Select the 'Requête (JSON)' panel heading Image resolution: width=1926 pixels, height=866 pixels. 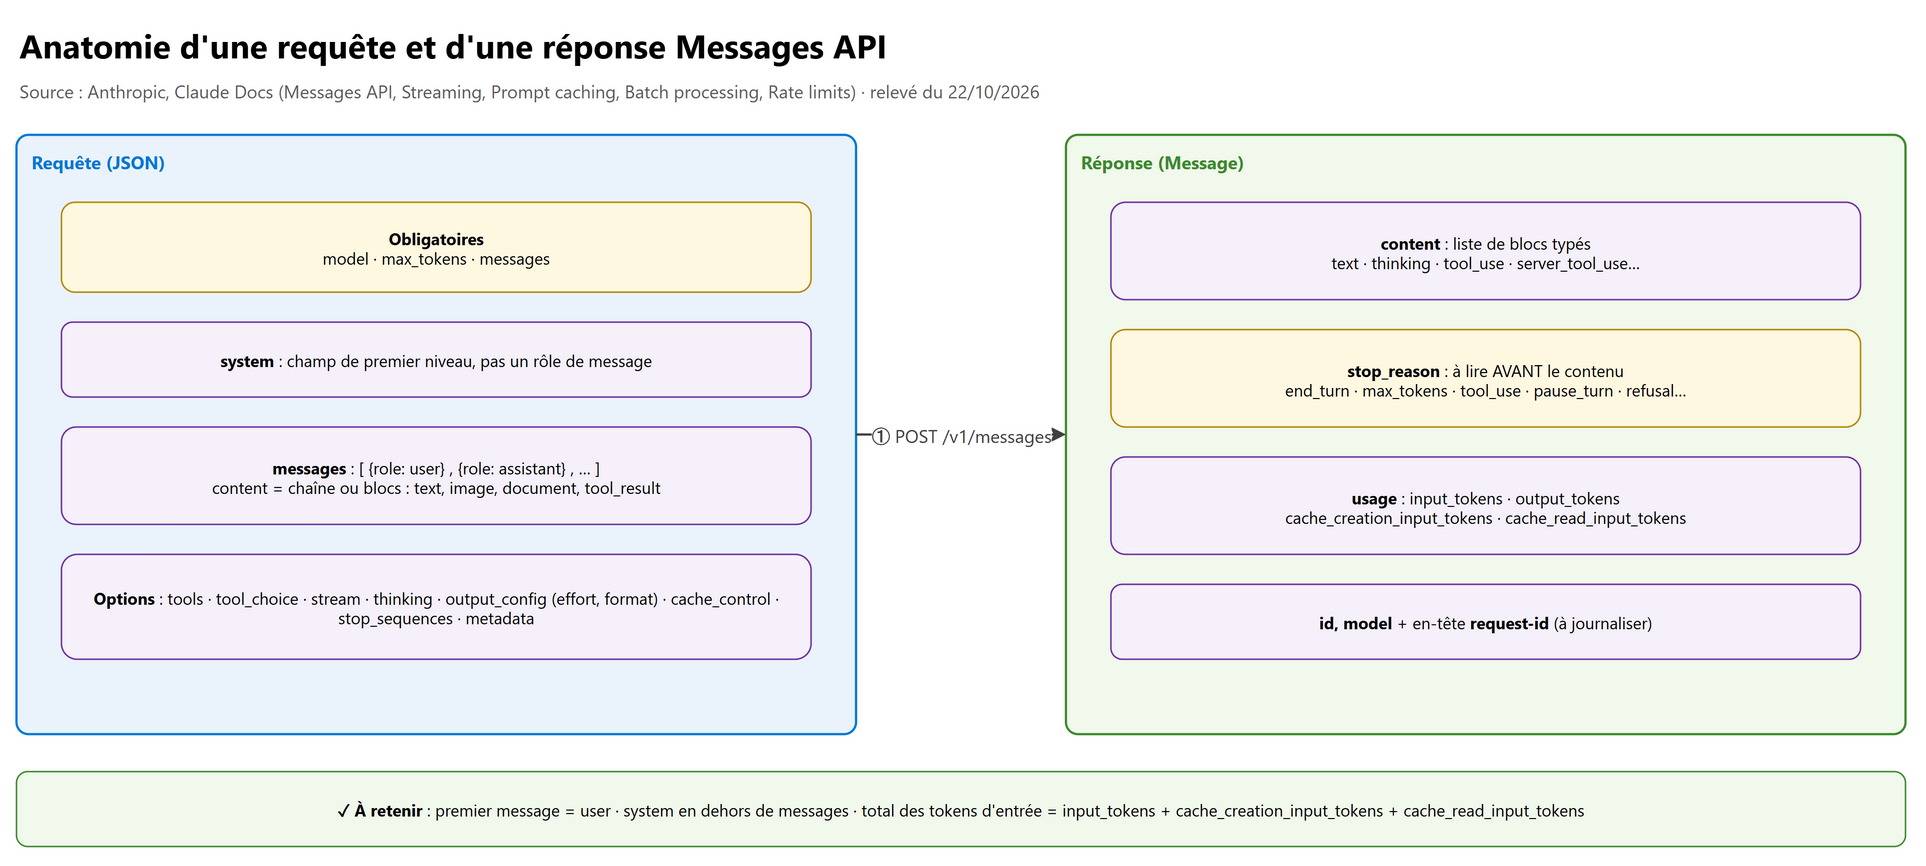pos(98,163)
